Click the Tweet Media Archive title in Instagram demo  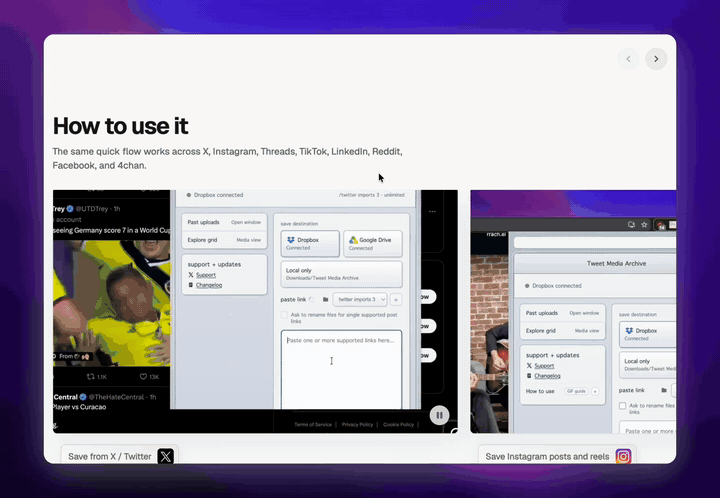click(616, 263)
